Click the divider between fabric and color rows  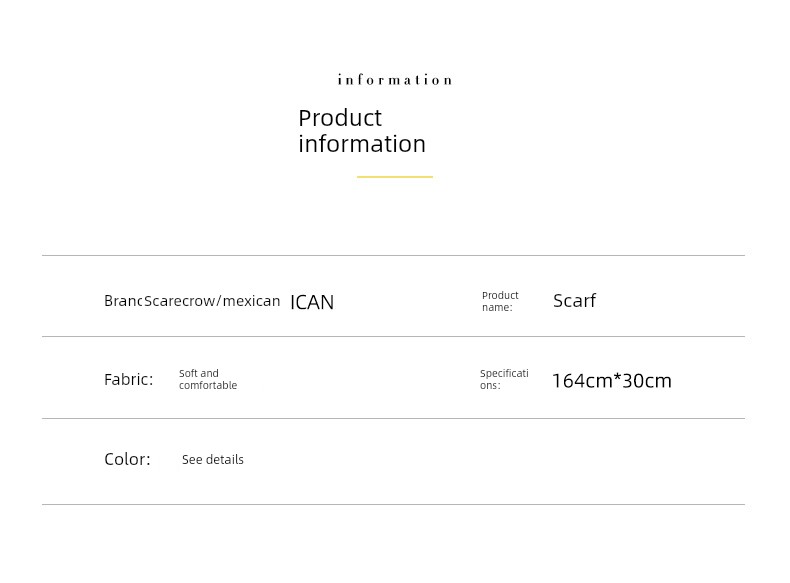(393, 419)
